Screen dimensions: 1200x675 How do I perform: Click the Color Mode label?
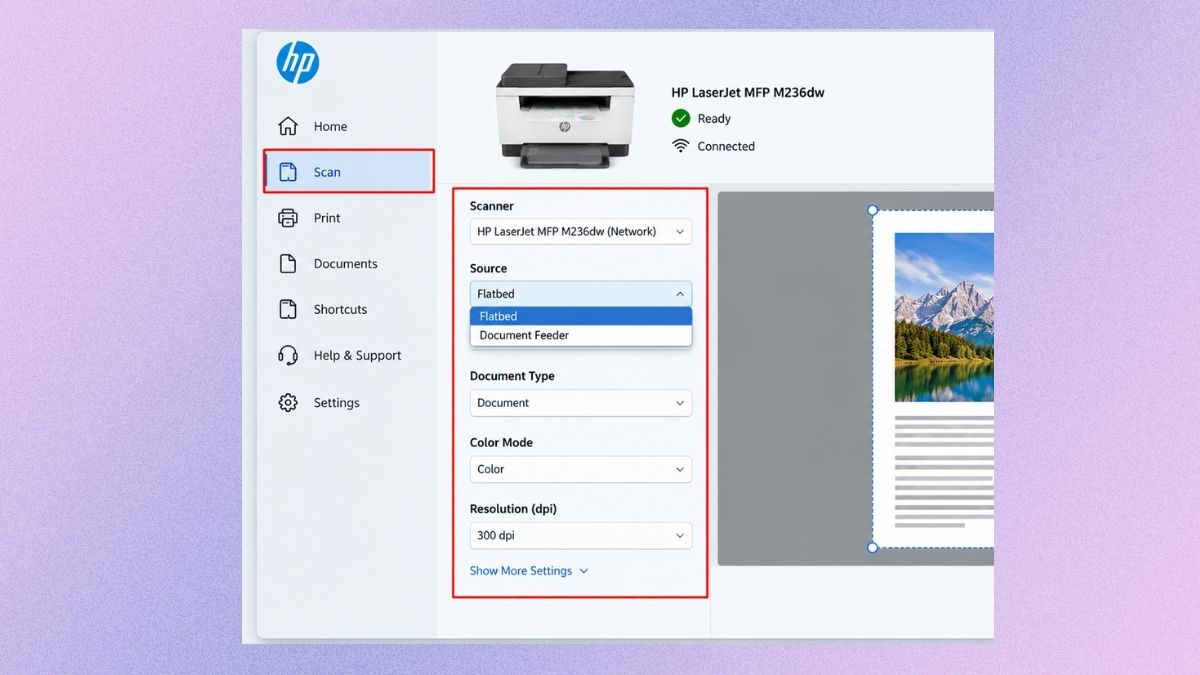[501, 442]
